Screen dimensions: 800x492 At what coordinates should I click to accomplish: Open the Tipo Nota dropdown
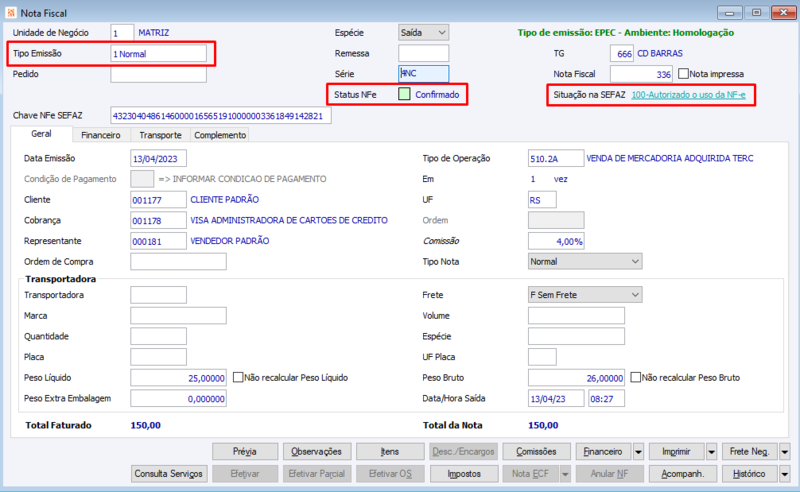coord(585,261)
